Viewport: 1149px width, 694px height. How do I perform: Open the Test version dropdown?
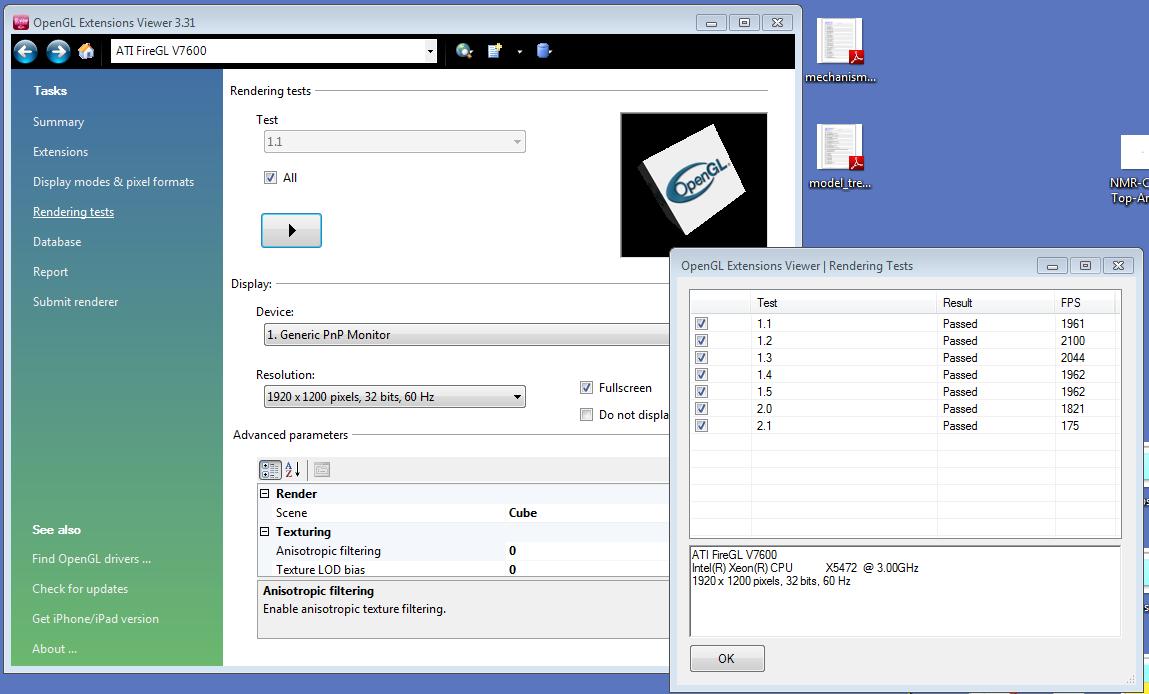[394, 141]
